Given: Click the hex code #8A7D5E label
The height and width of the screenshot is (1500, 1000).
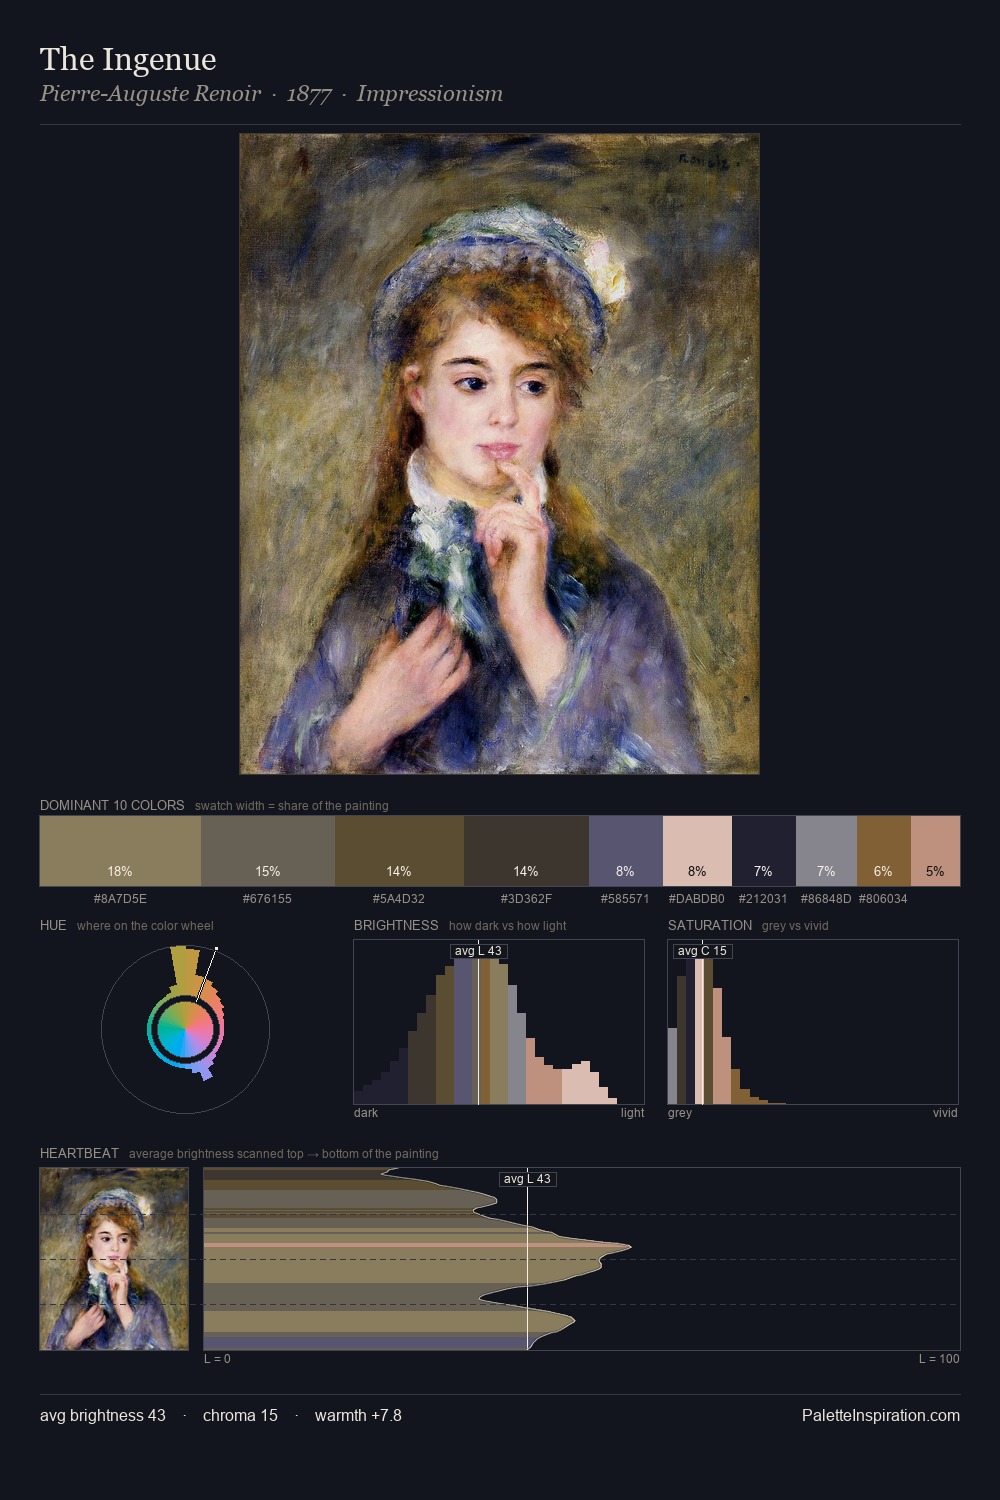Looking at the screenshot, I should (x=120, y=899).
